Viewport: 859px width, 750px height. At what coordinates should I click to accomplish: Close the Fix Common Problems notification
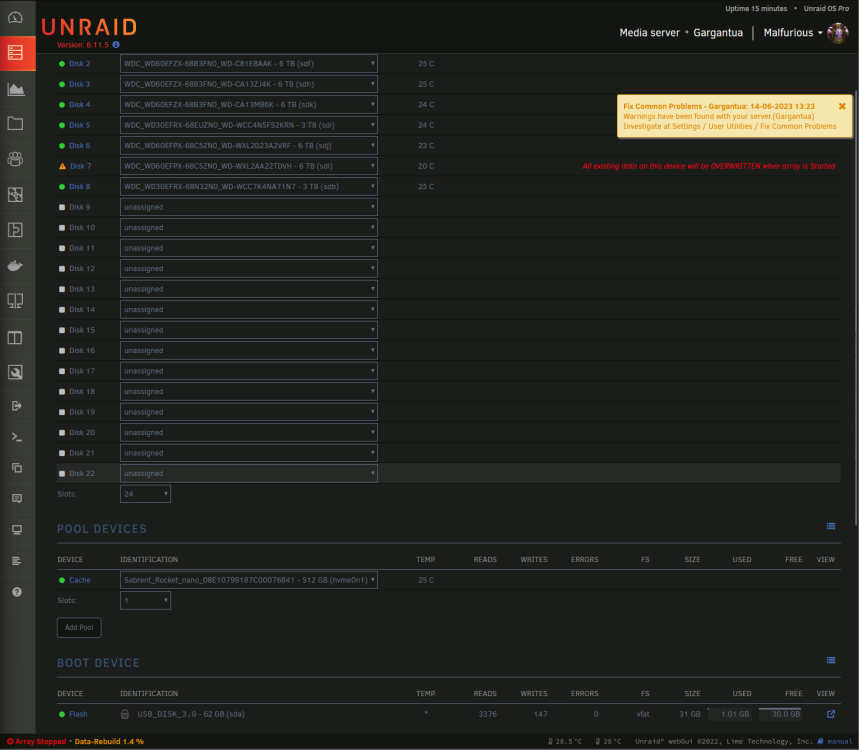(x=842, y=106)
